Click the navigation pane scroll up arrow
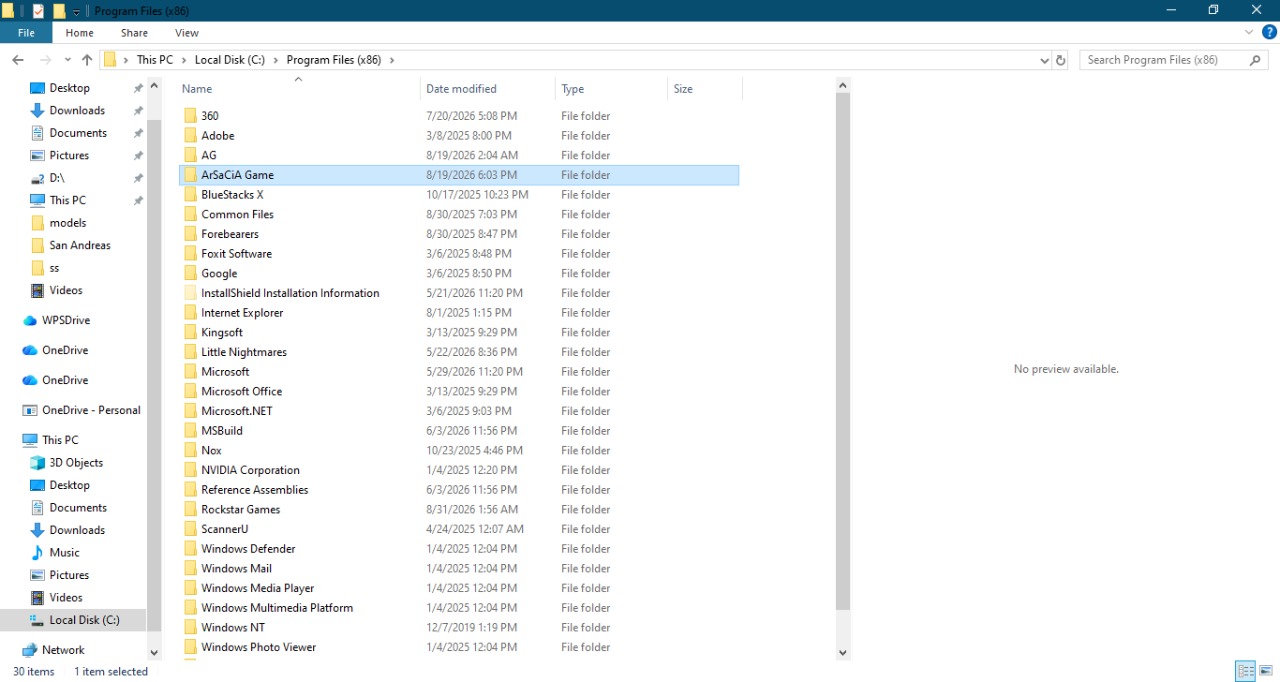The width and height of the screenshot is (1280, 682). click(154, 87)
